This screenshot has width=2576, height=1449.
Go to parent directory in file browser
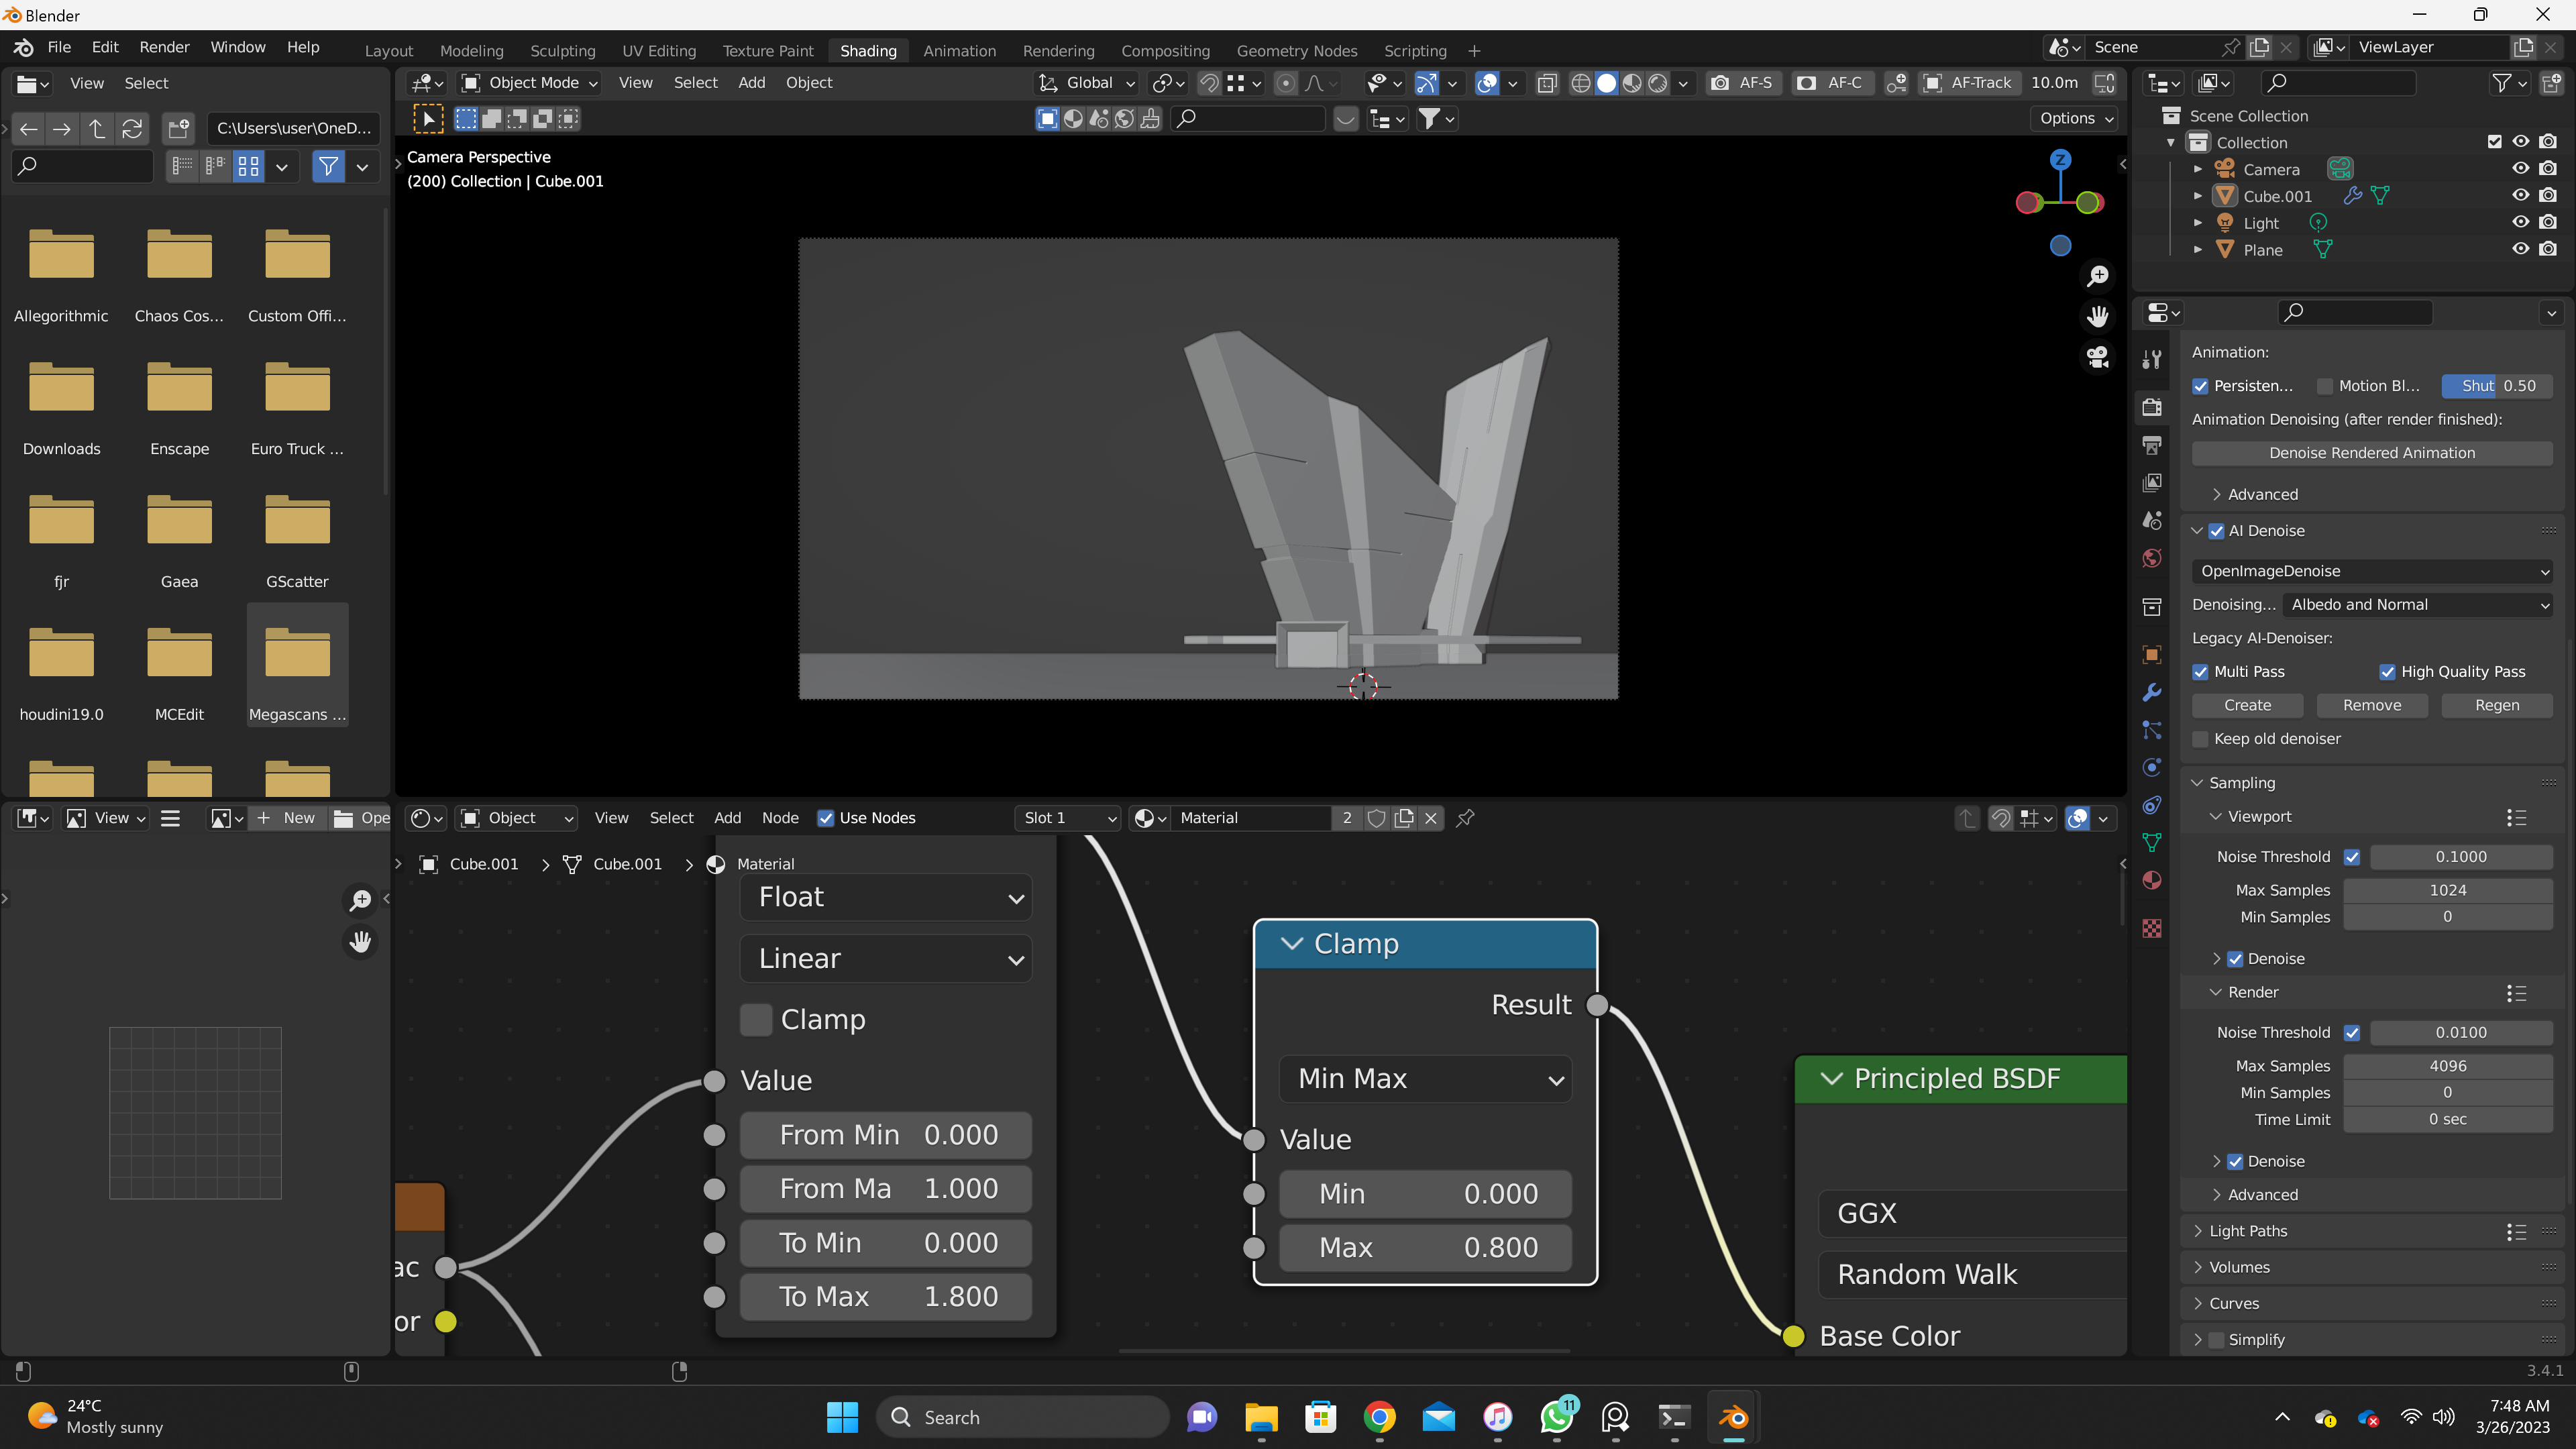(x=96, y=128)
